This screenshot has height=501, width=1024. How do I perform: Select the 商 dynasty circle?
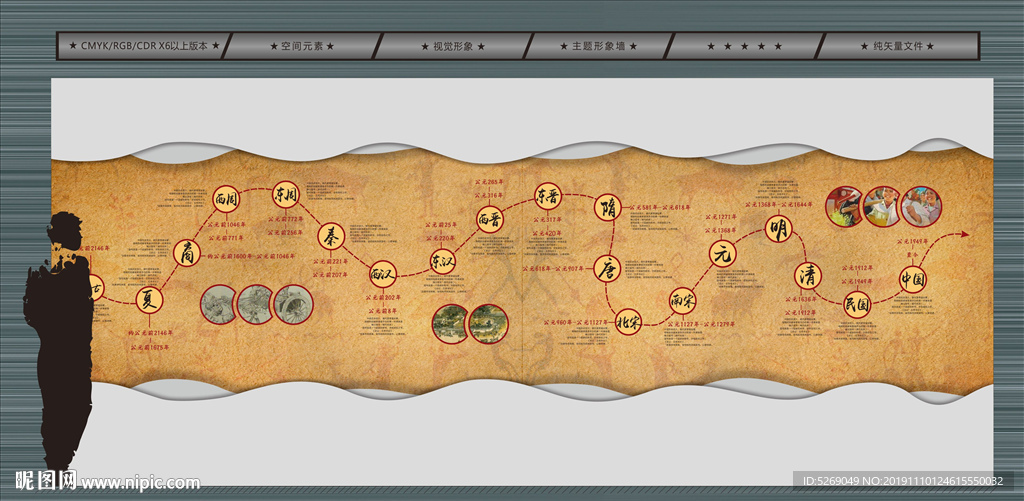click(x=187, y=253)
